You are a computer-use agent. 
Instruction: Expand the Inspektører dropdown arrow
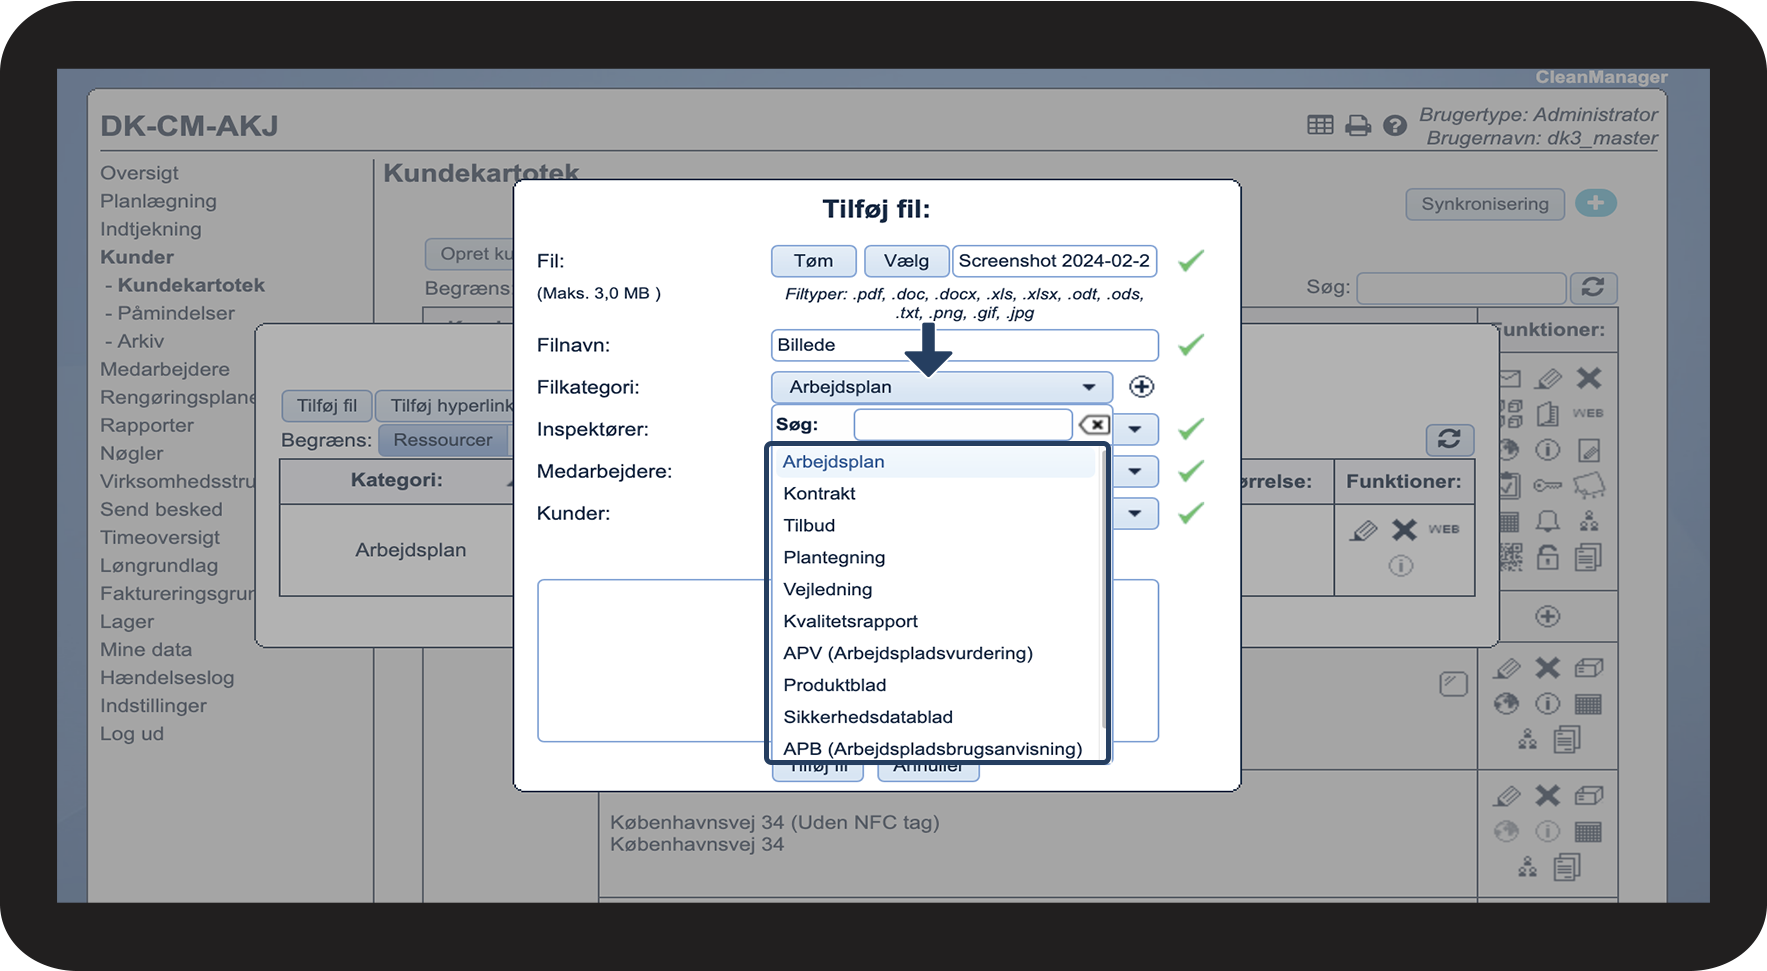coord(1135,429)
